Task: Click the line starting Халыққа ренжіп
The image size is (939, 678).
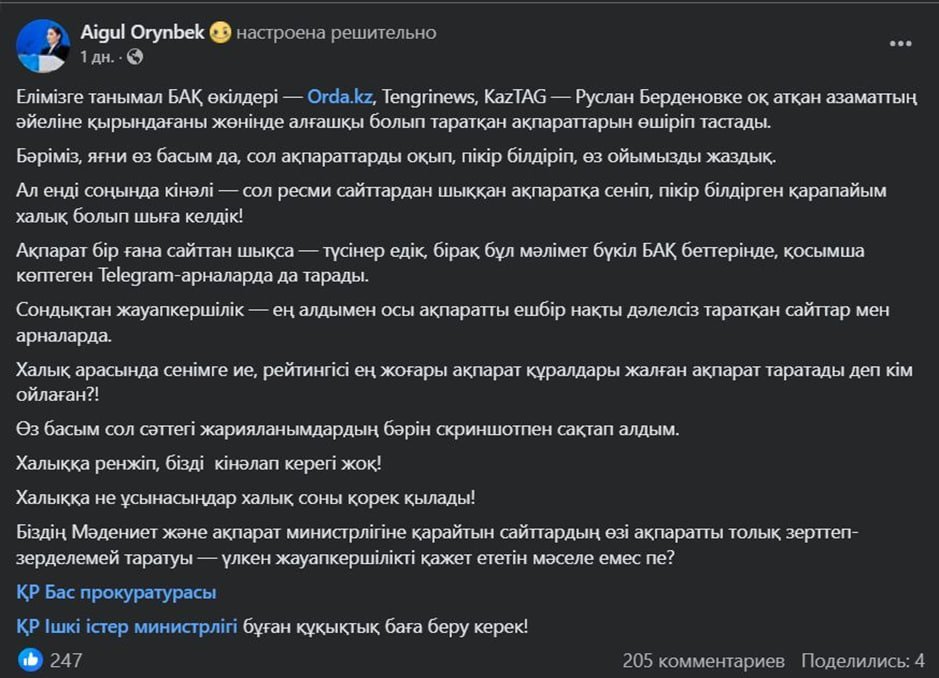Action: 199,463
